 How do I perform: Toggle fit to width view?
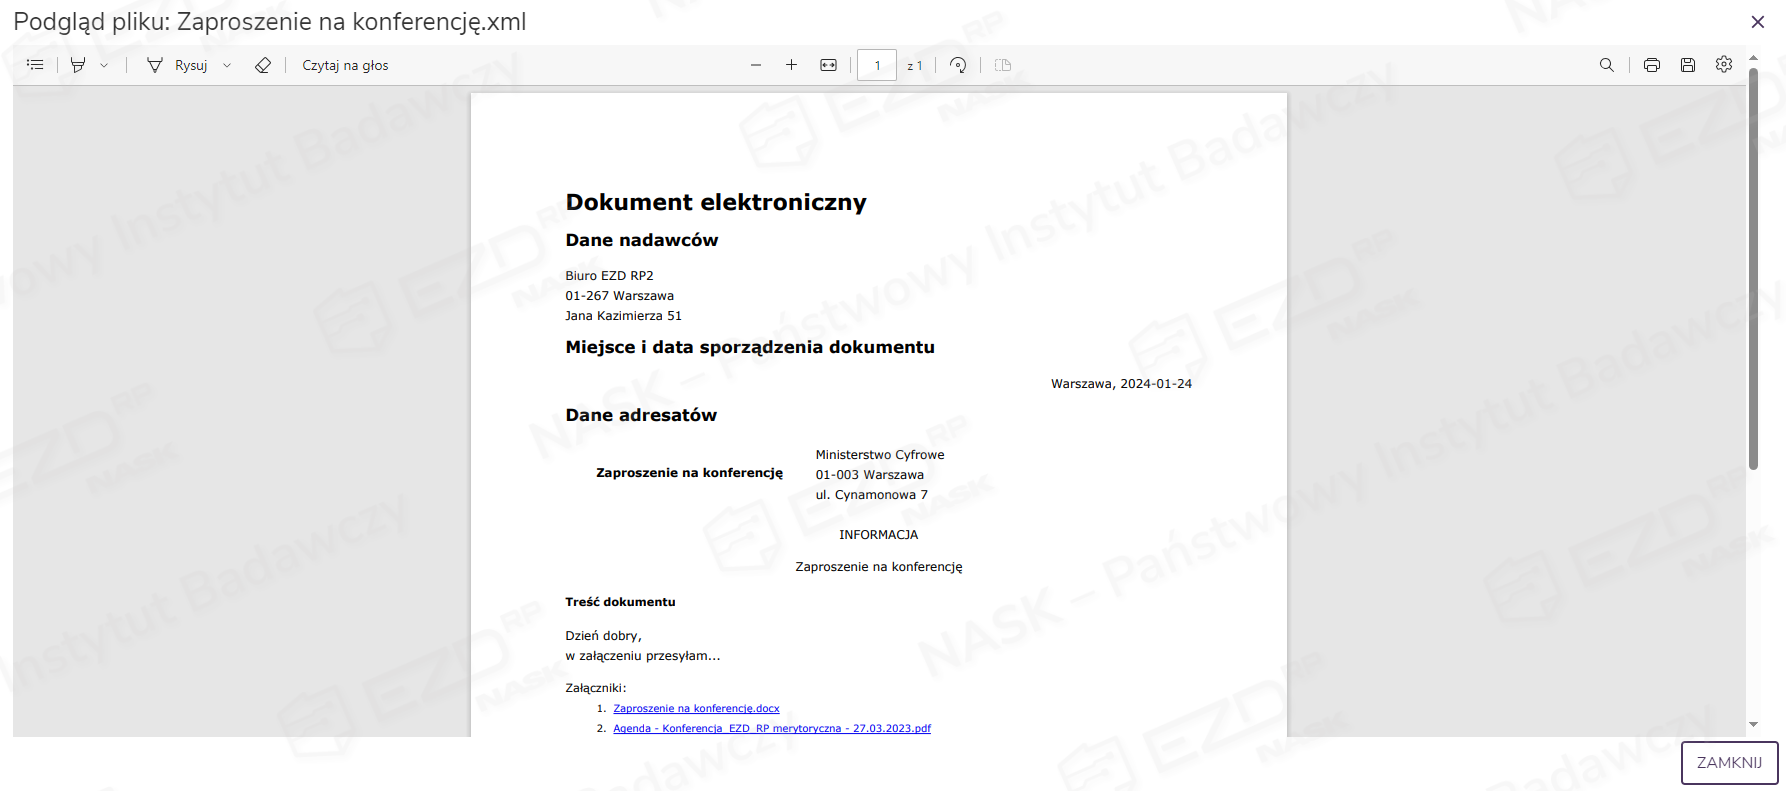(x=828, y=65)
